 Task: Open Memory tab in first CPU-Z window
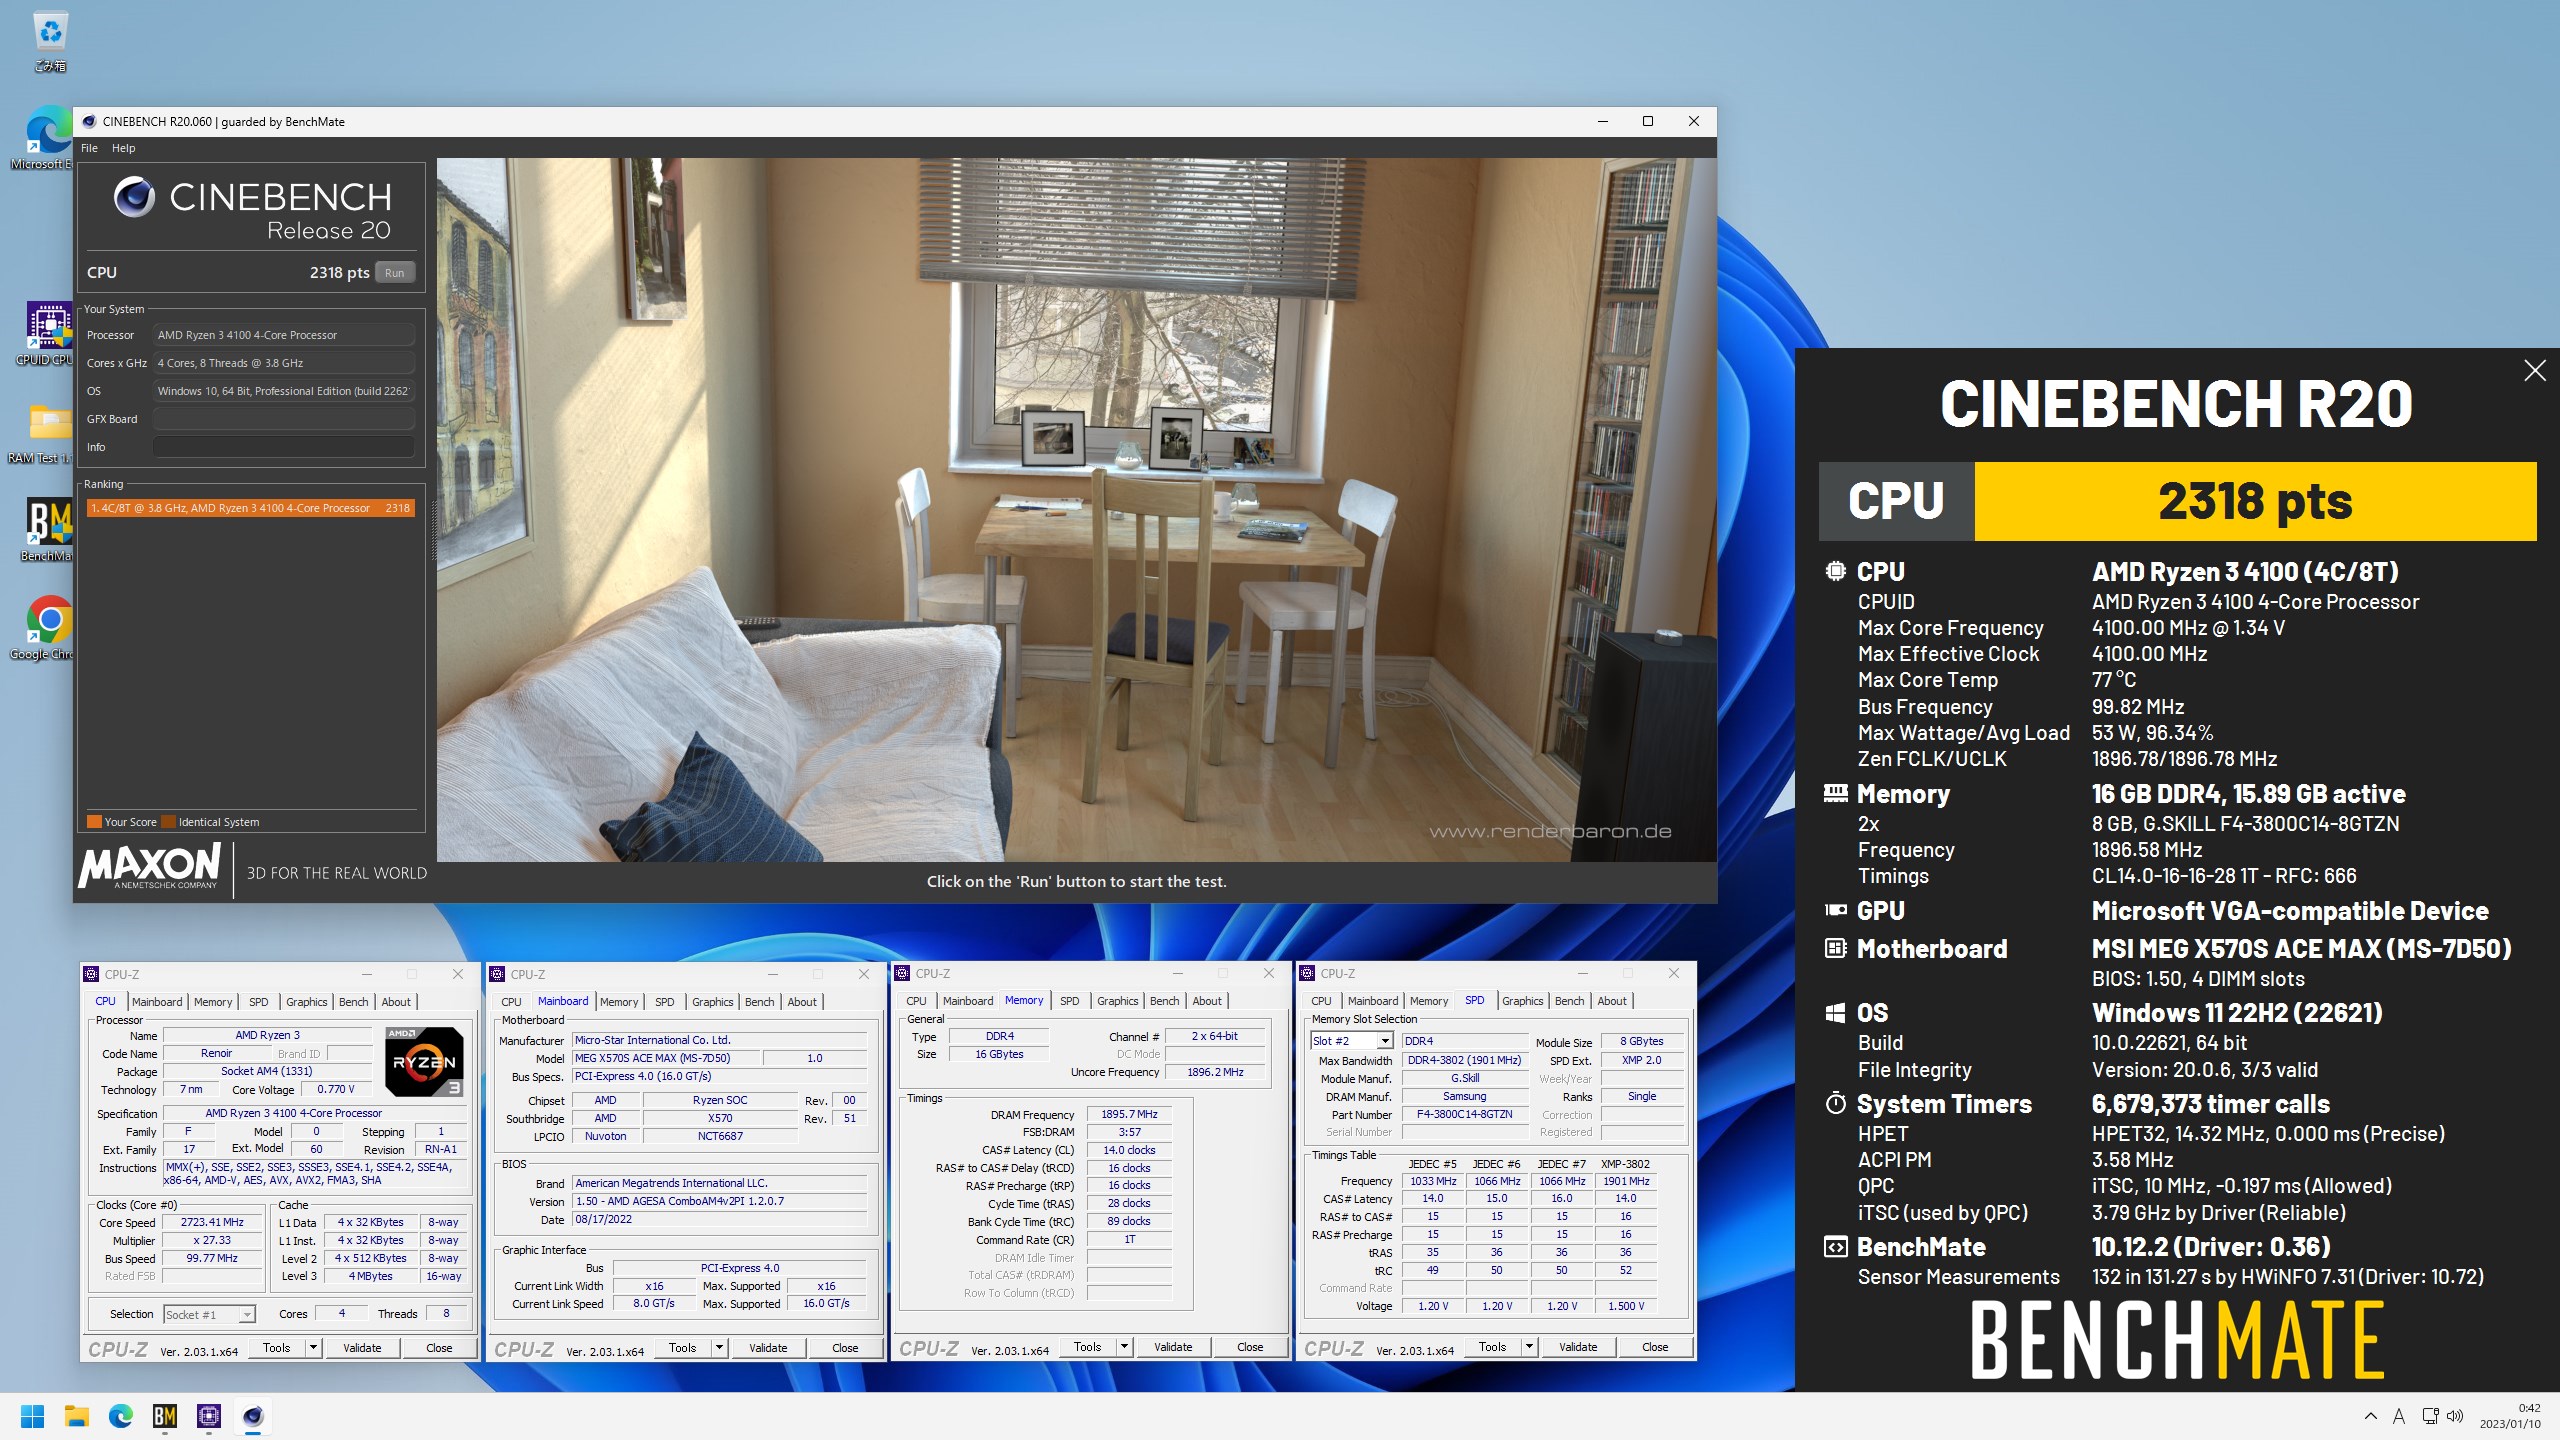[x=213, y=1002]
